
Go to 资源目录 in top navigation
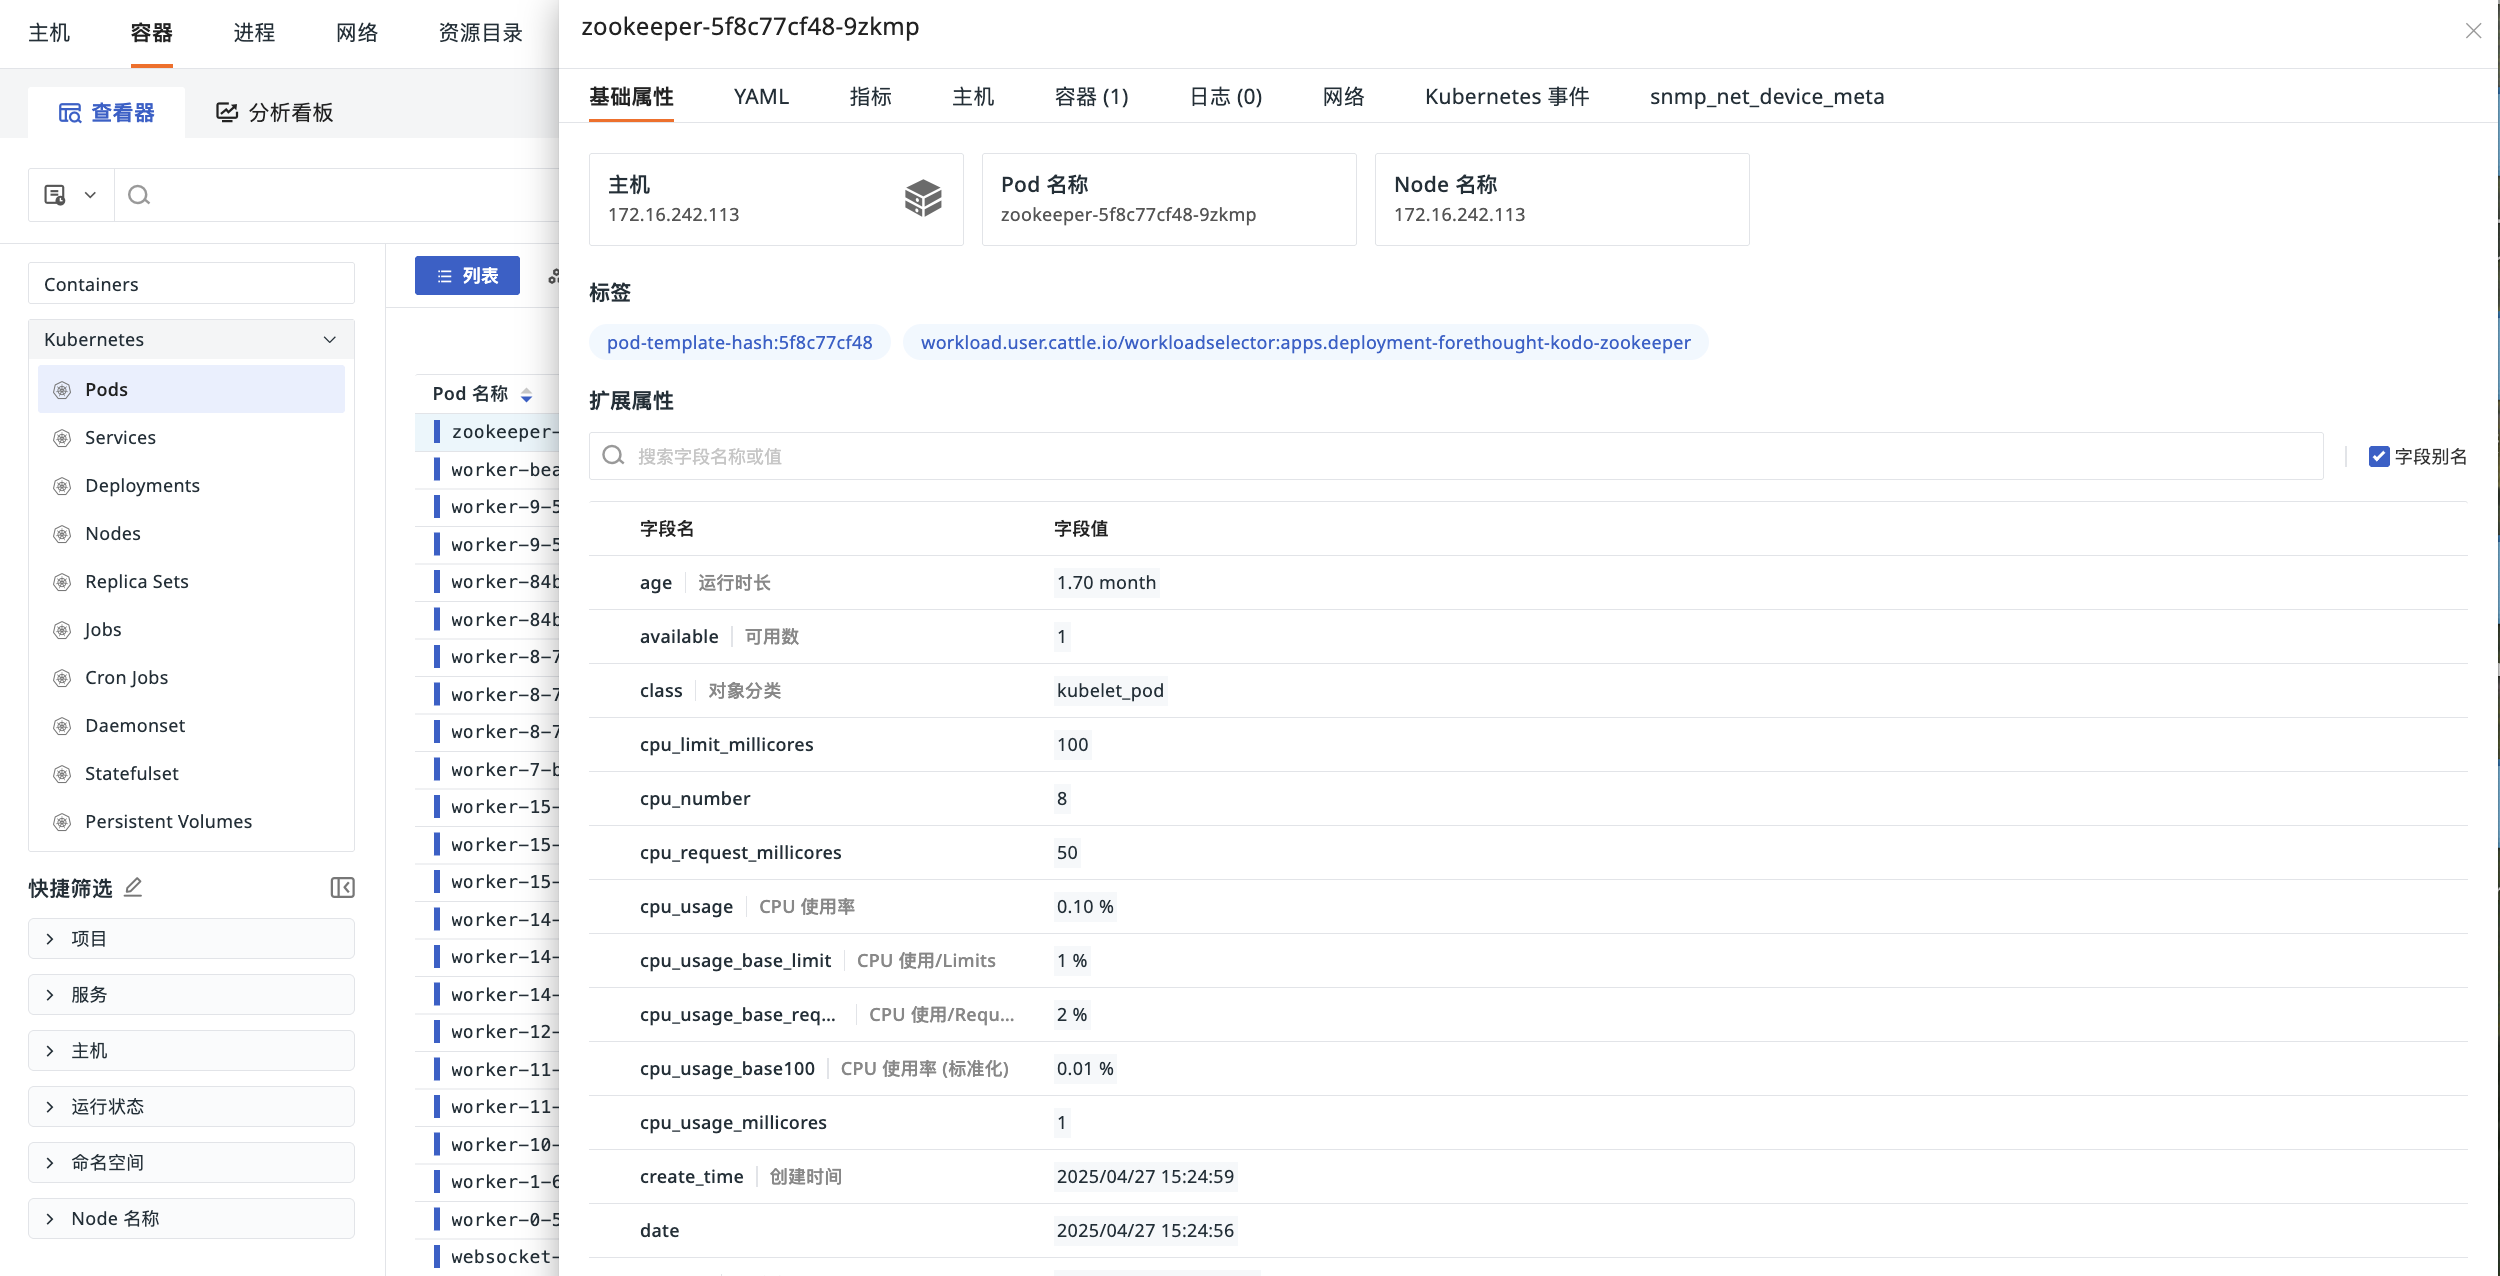tap(480, 33)
